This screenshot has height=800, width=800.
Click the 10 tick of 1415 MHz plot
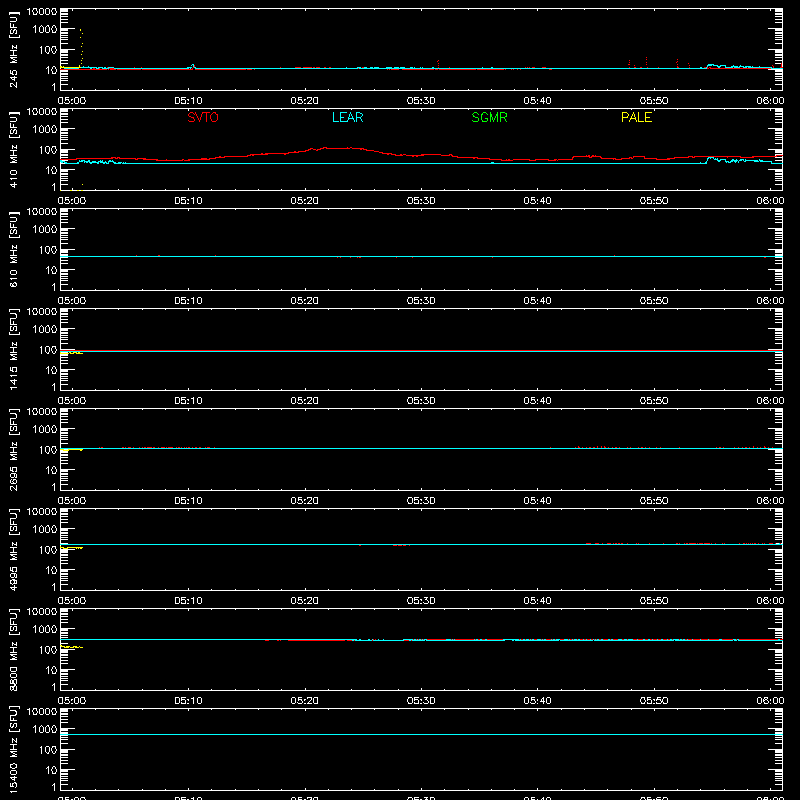pyautogui.click(x=51, y=370)
